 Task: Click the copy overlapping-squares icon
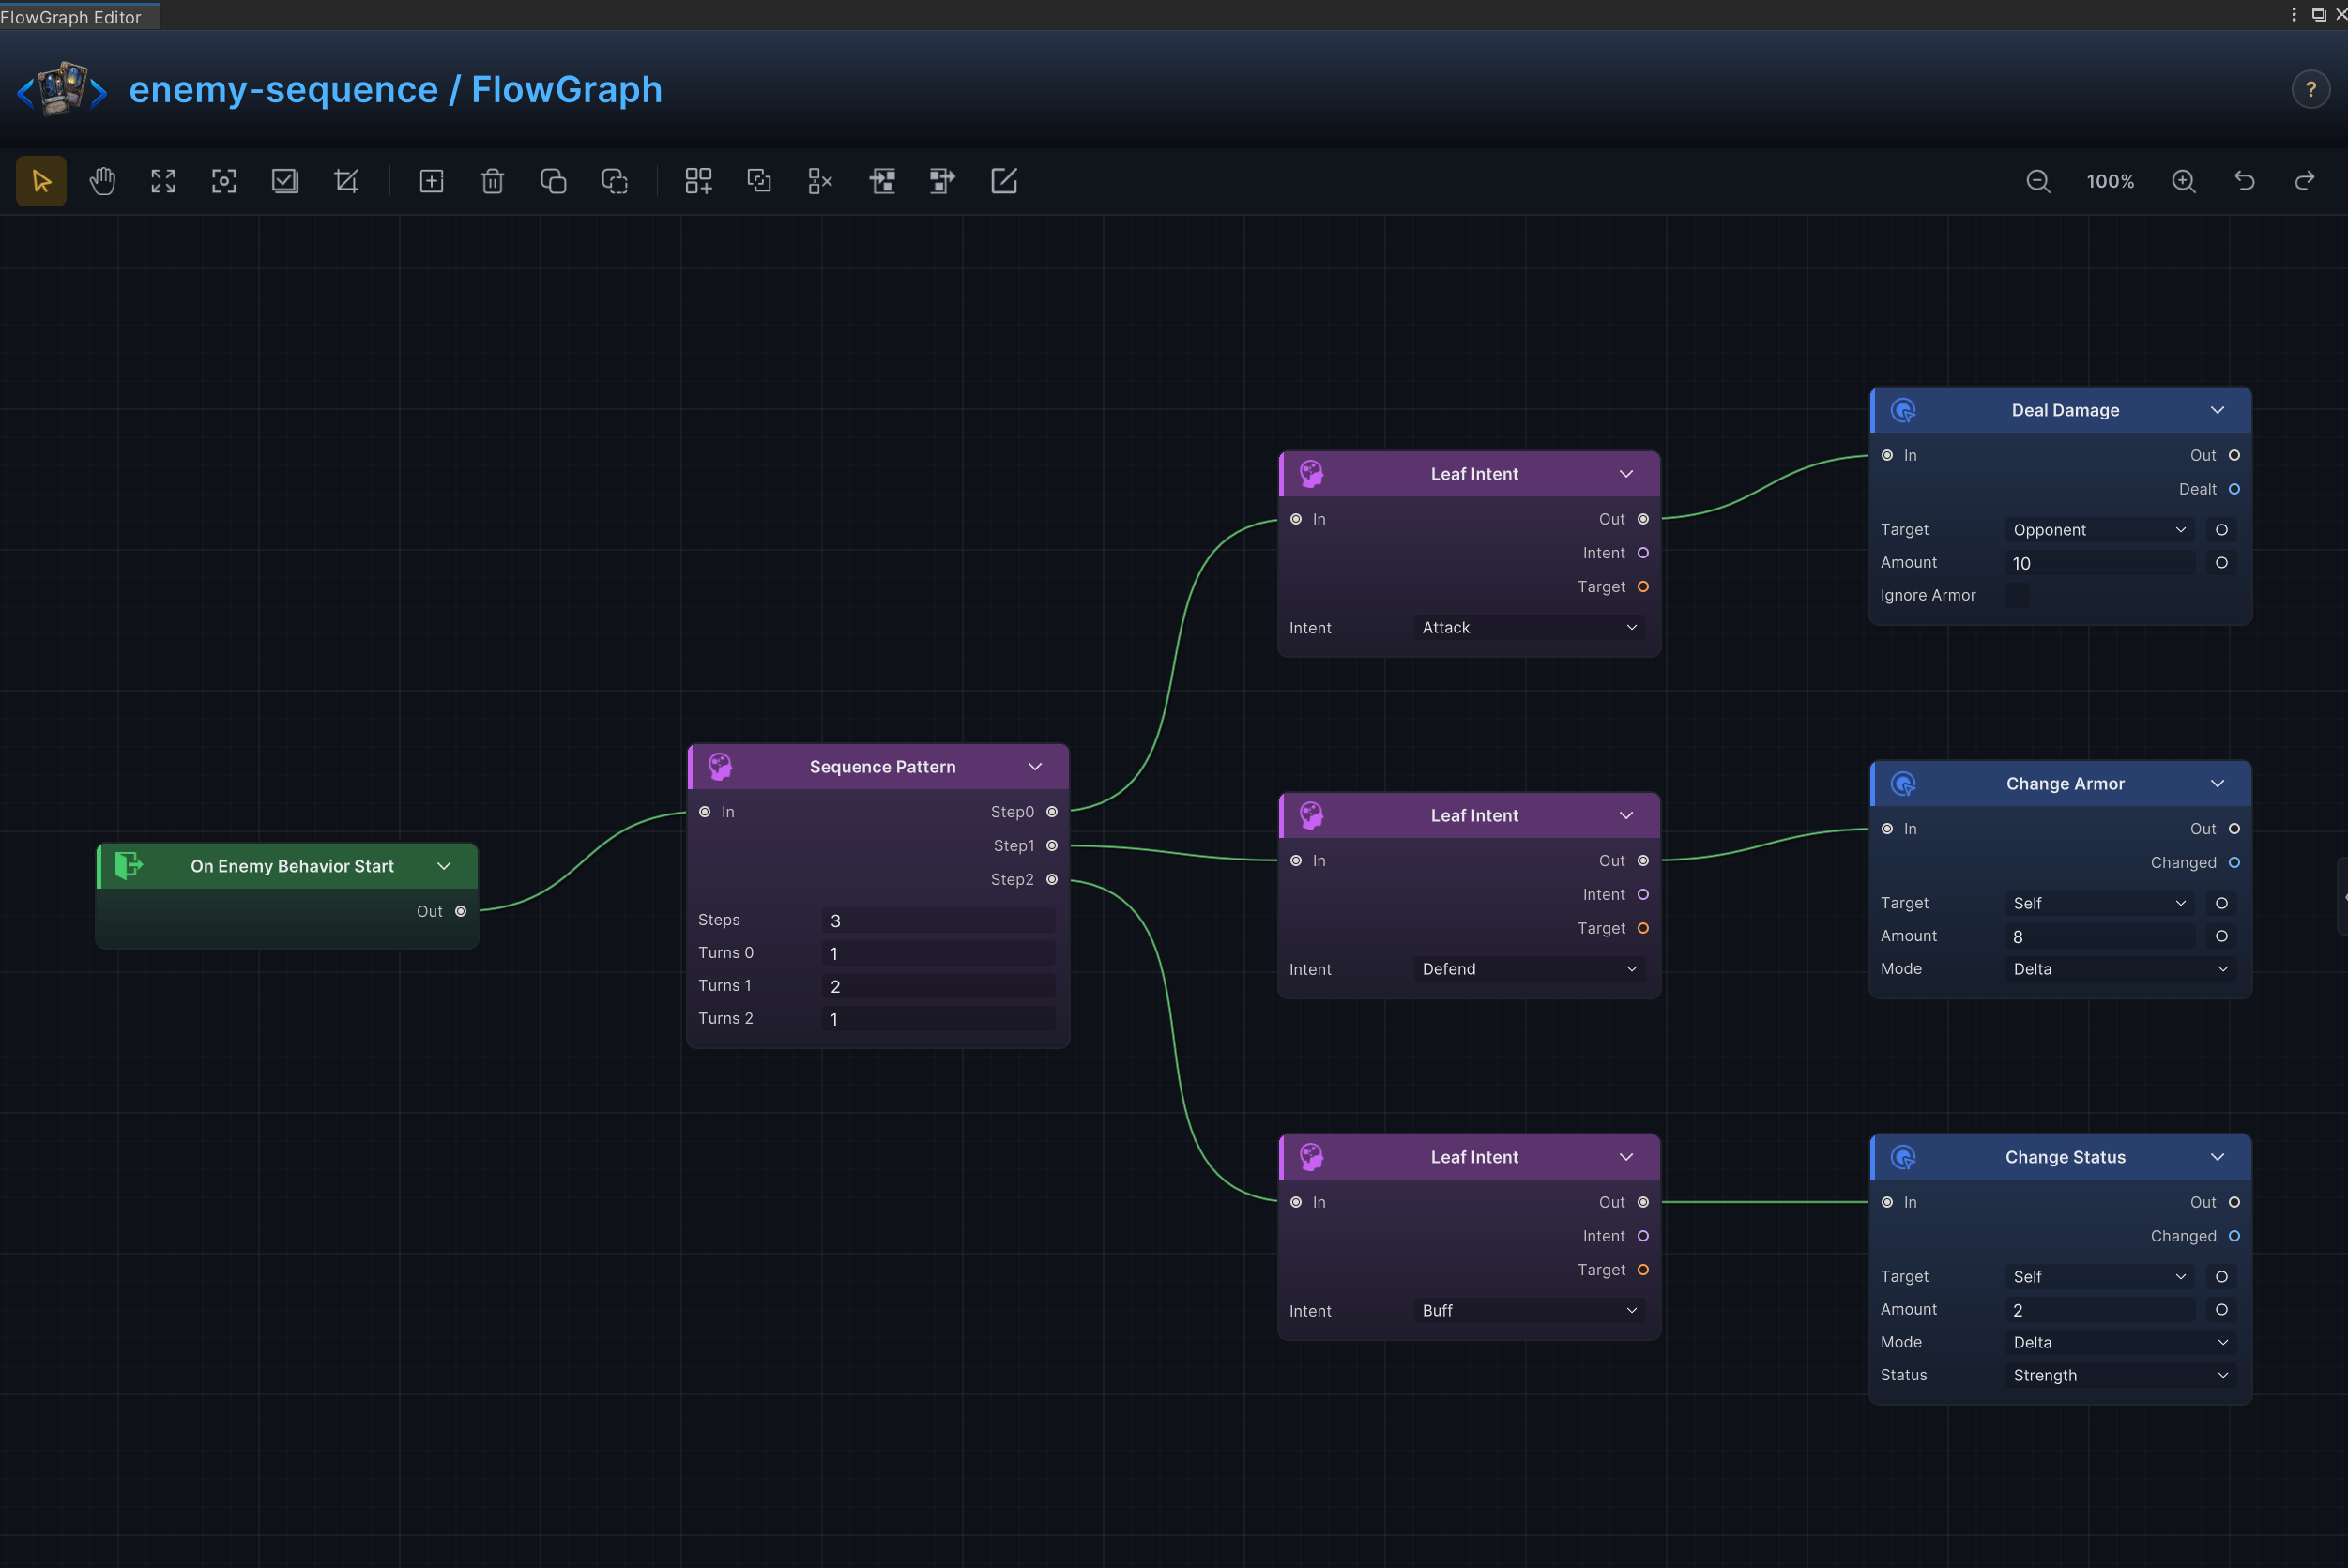click(553, 181)
